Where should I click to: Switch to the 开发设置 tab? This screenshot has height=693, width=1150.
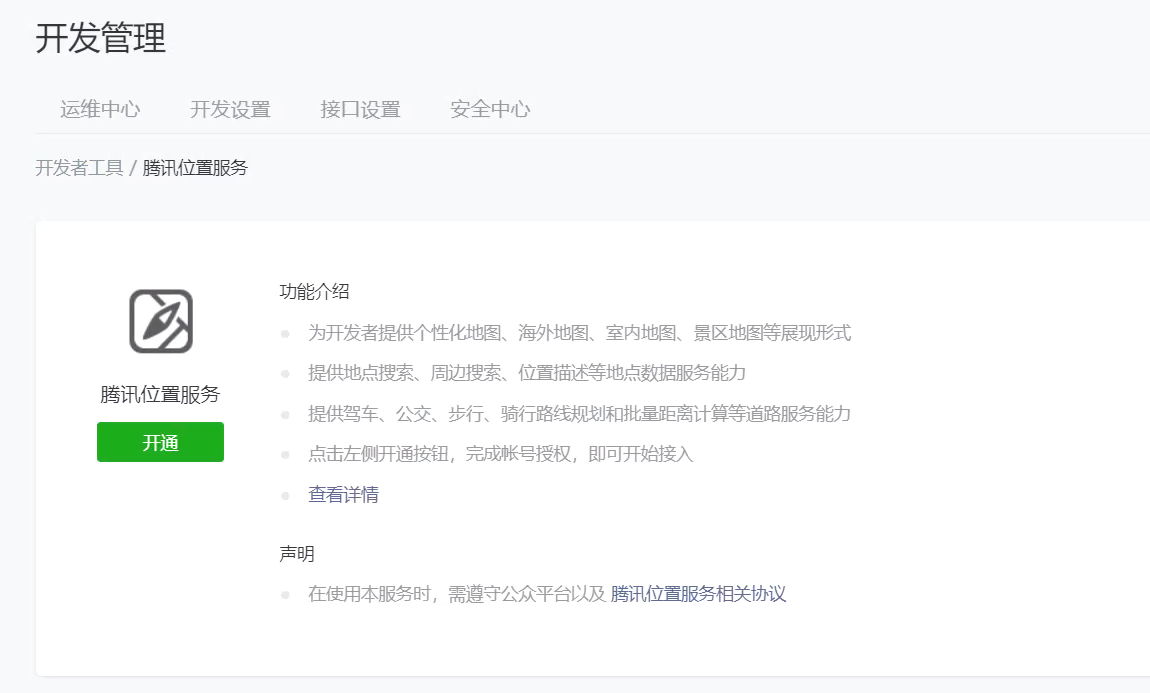230,109
